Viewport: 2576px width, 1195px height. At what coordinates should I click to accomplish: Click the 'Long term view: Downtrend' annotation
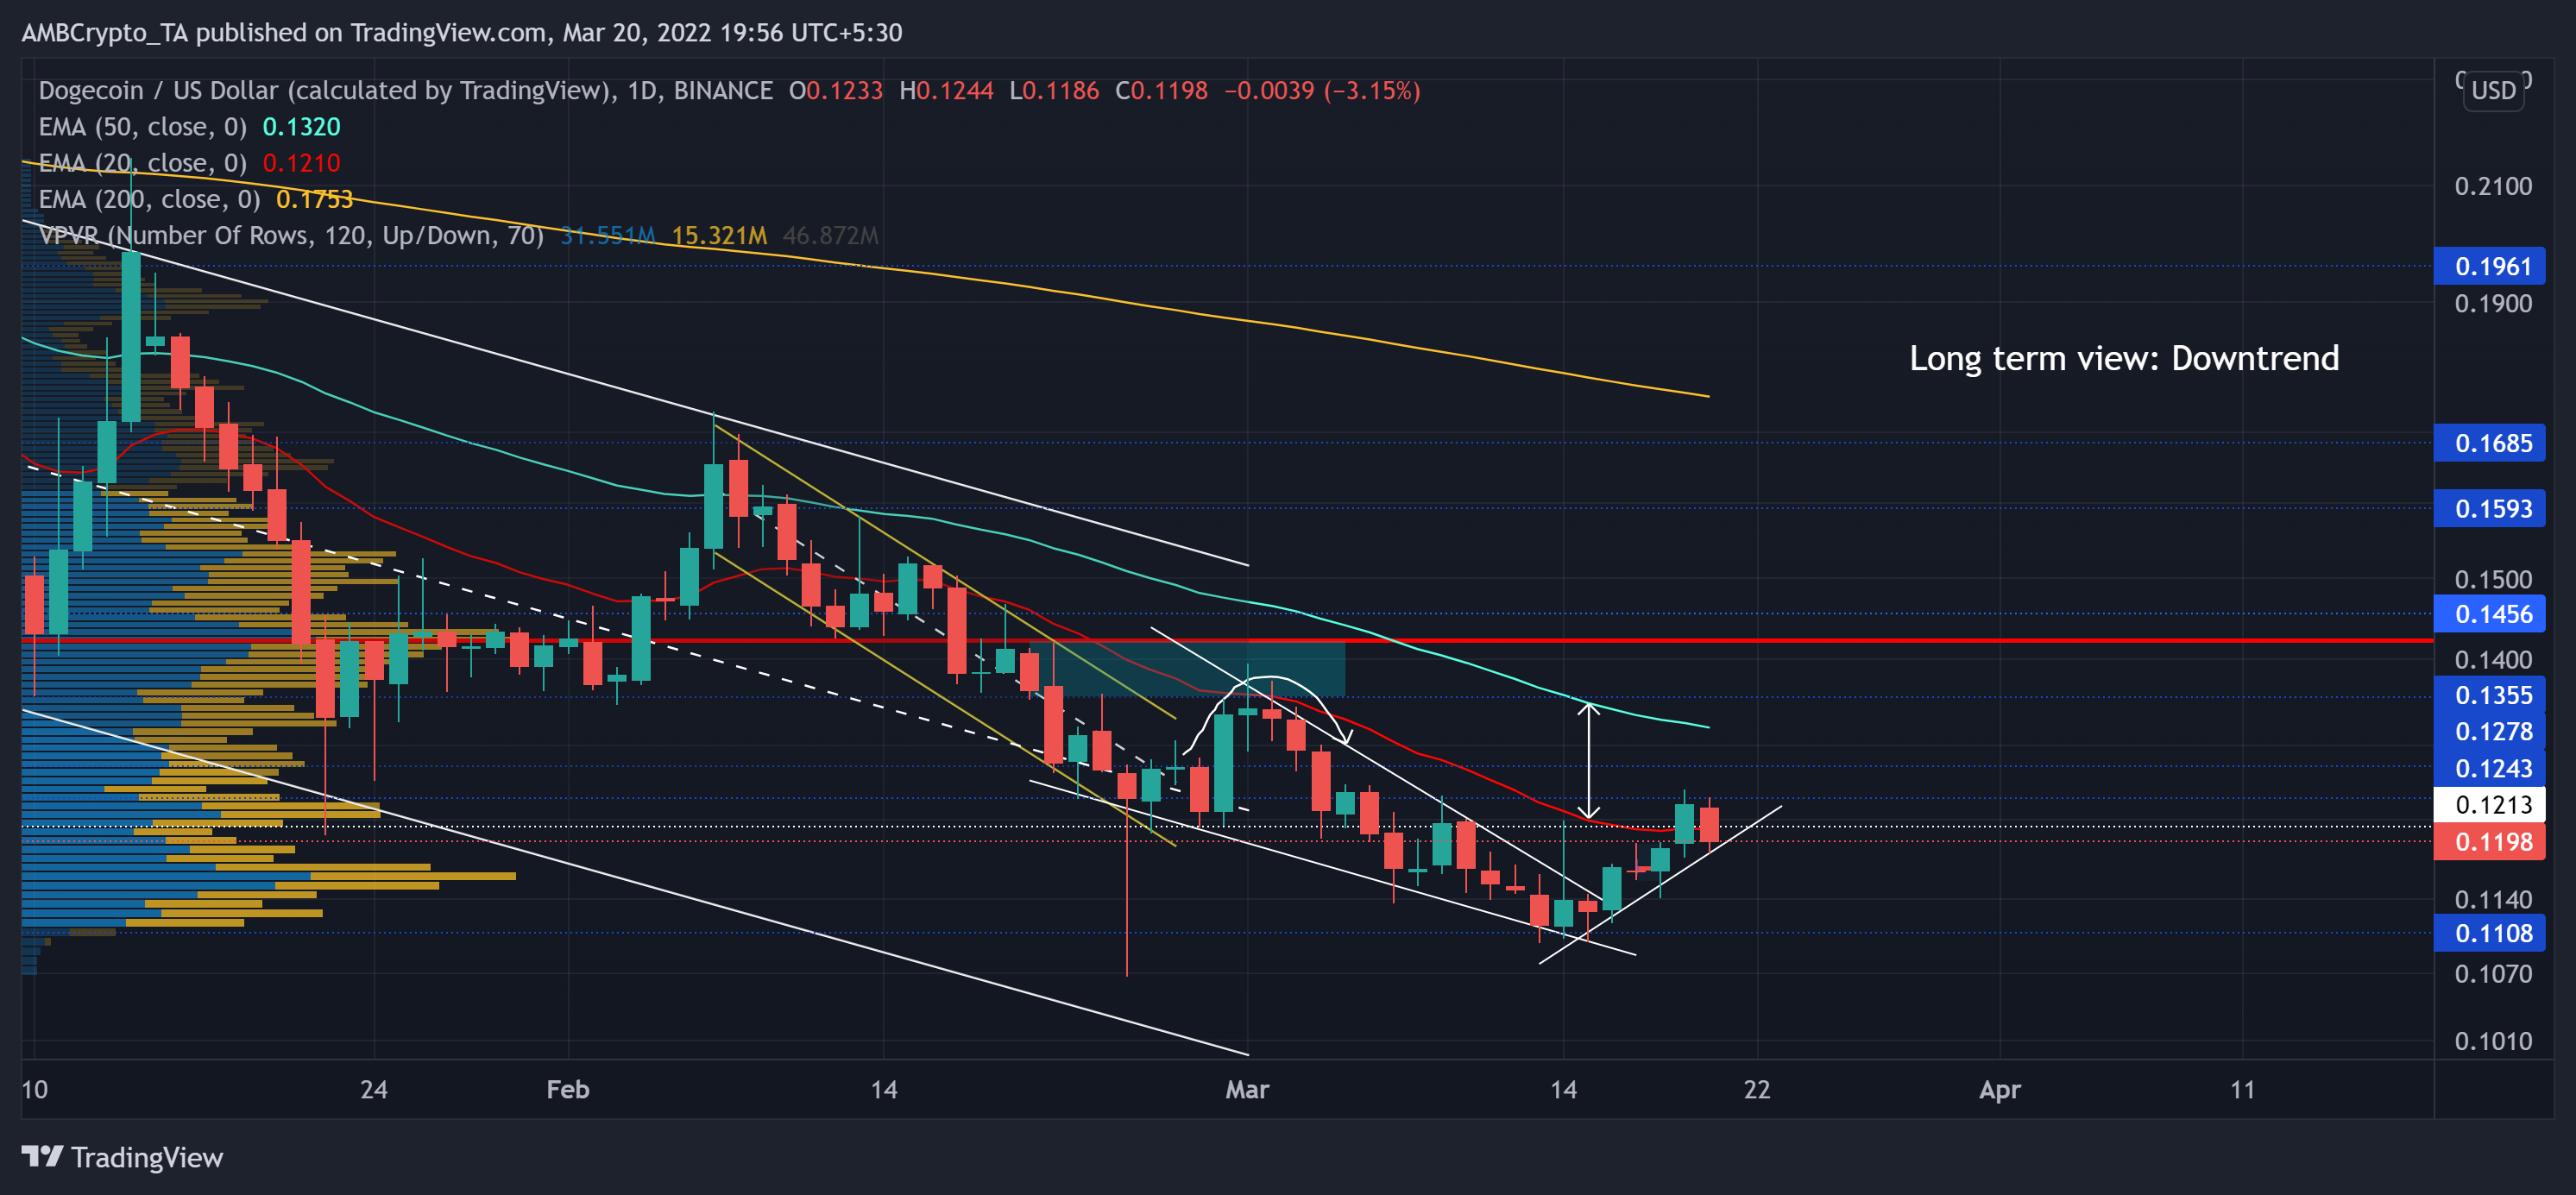(x=2124, y=358)
